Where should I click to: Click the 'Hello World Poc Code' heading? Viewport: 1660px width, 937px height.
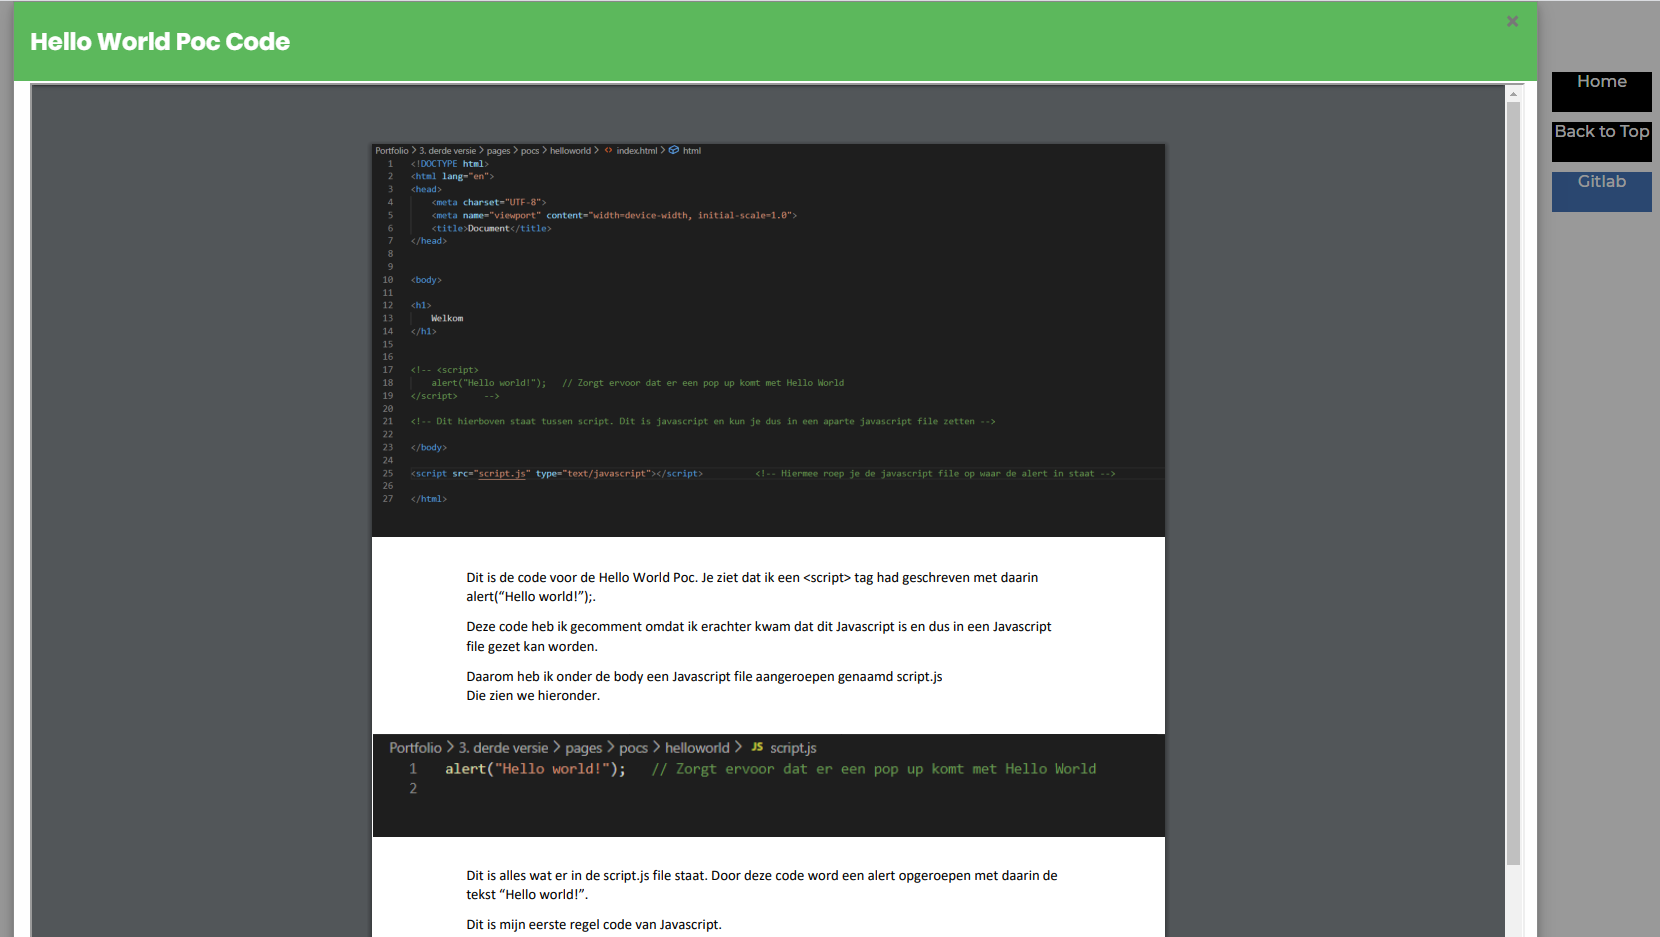pyautogui.click(x=160, y=42)
